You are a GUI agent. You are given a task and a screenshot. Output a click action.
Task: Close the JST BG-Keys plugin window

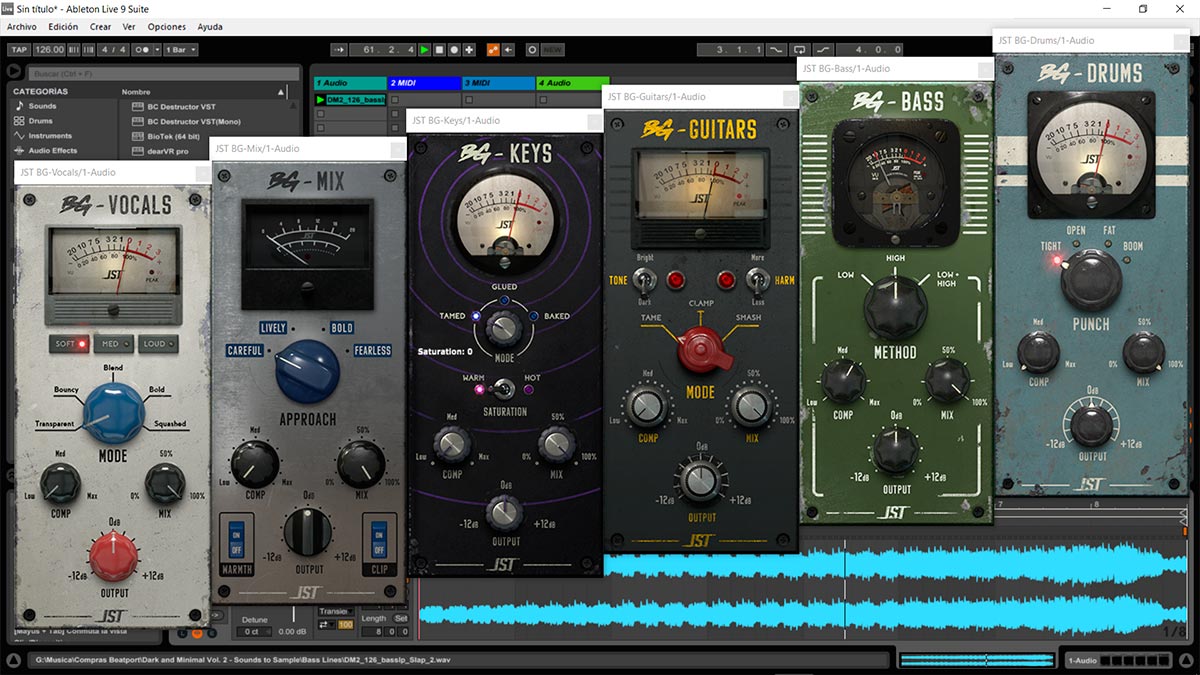[595, 122]
